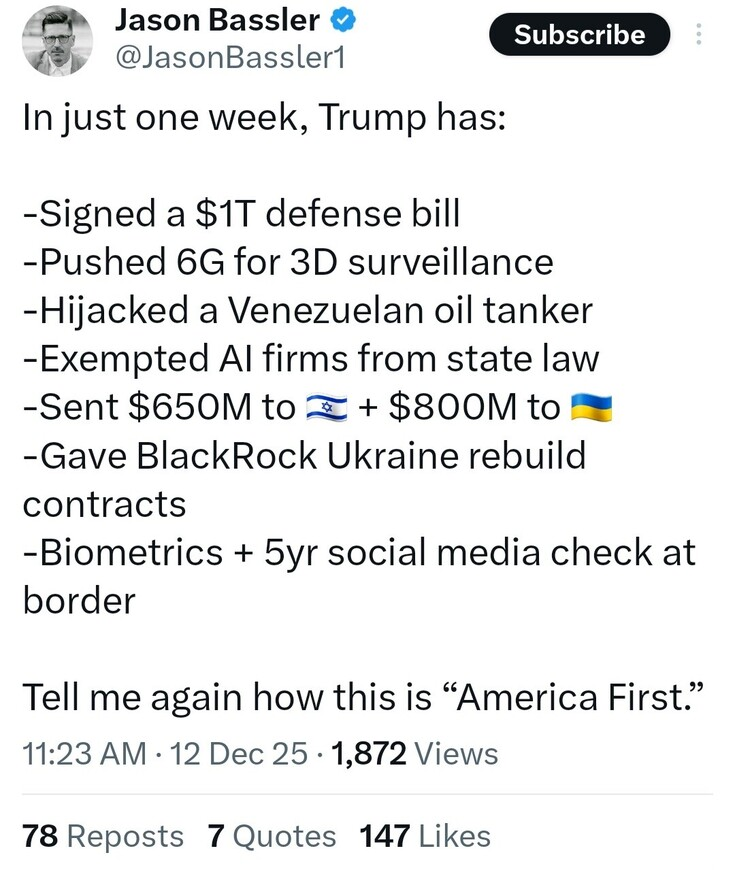This screenshot has width=735, height=870.
Task: Click the "Pushed 6G for 3D surveillance" line
Action: pyautogui.click(x=287, y=262)
